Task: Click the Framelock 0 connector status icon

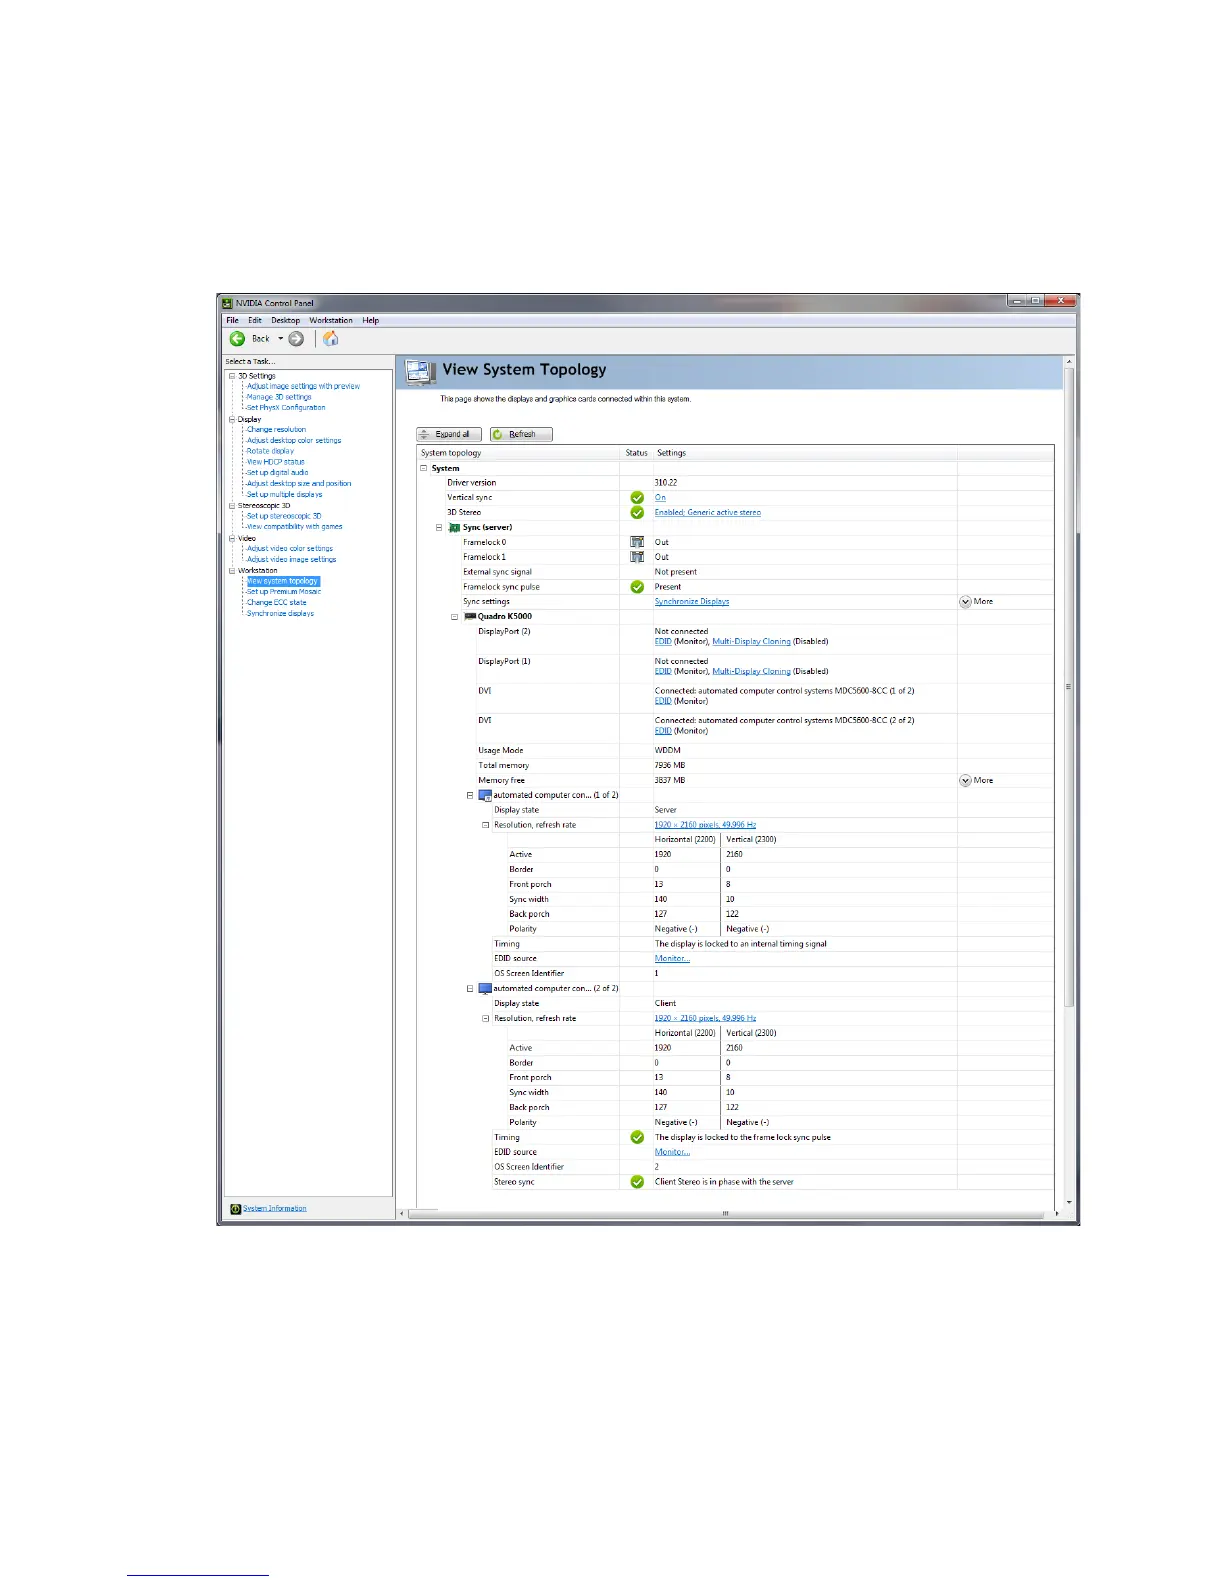Action: 637,542
